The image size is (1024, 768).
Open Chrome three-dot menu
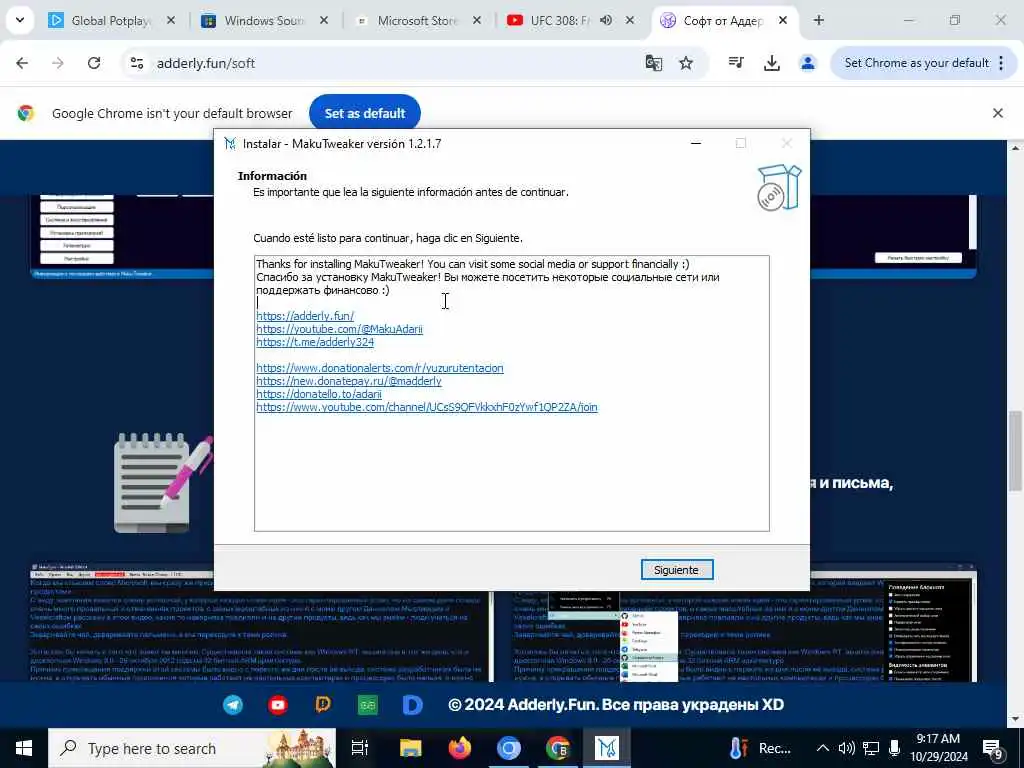(x=1001, y=63)
